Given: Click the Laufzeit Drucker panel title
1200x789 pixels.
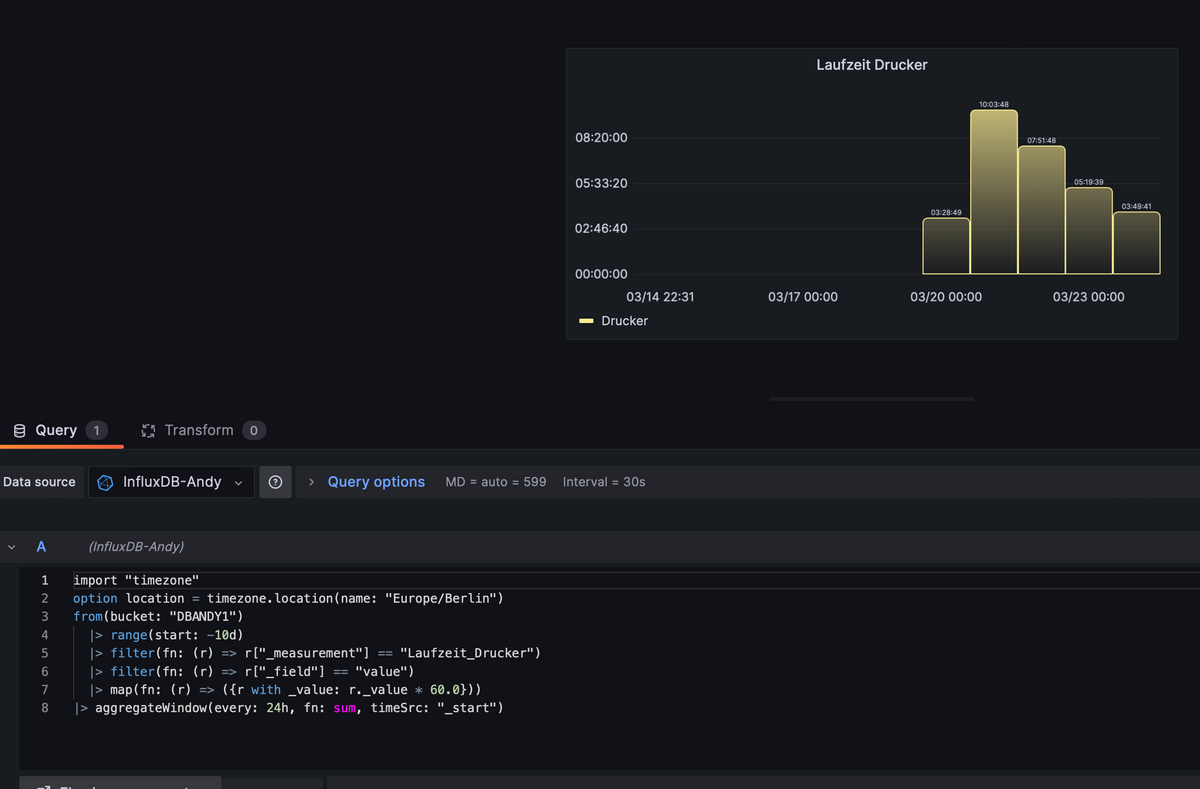Looking at the screenshot, I should (872, 65).
